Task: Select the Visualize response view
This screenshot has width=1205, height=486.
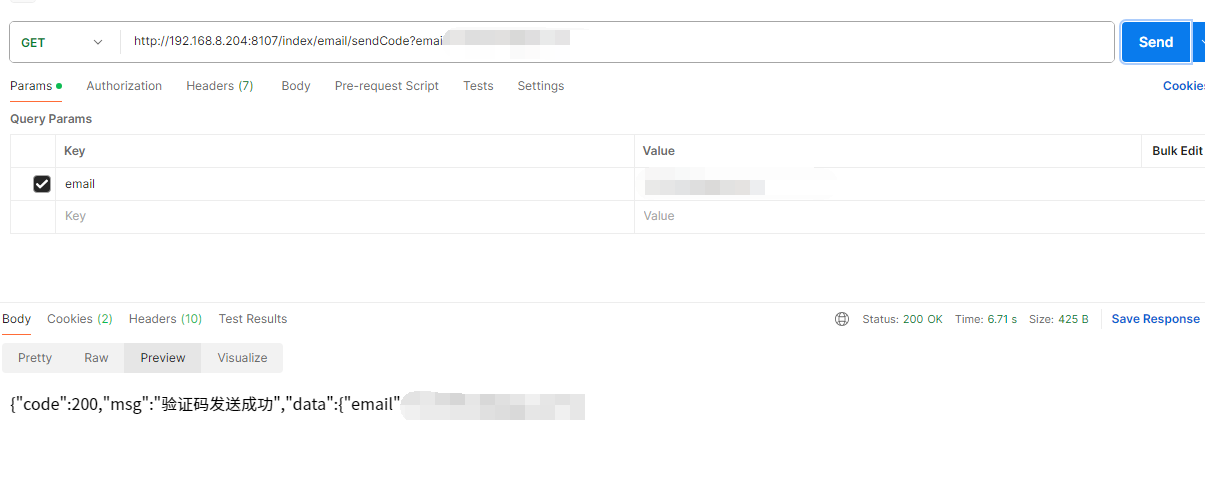Action: 242,358
